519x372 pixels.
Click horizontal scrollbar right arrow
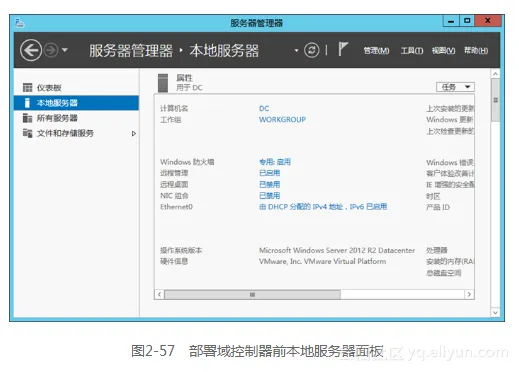[469, 295]
